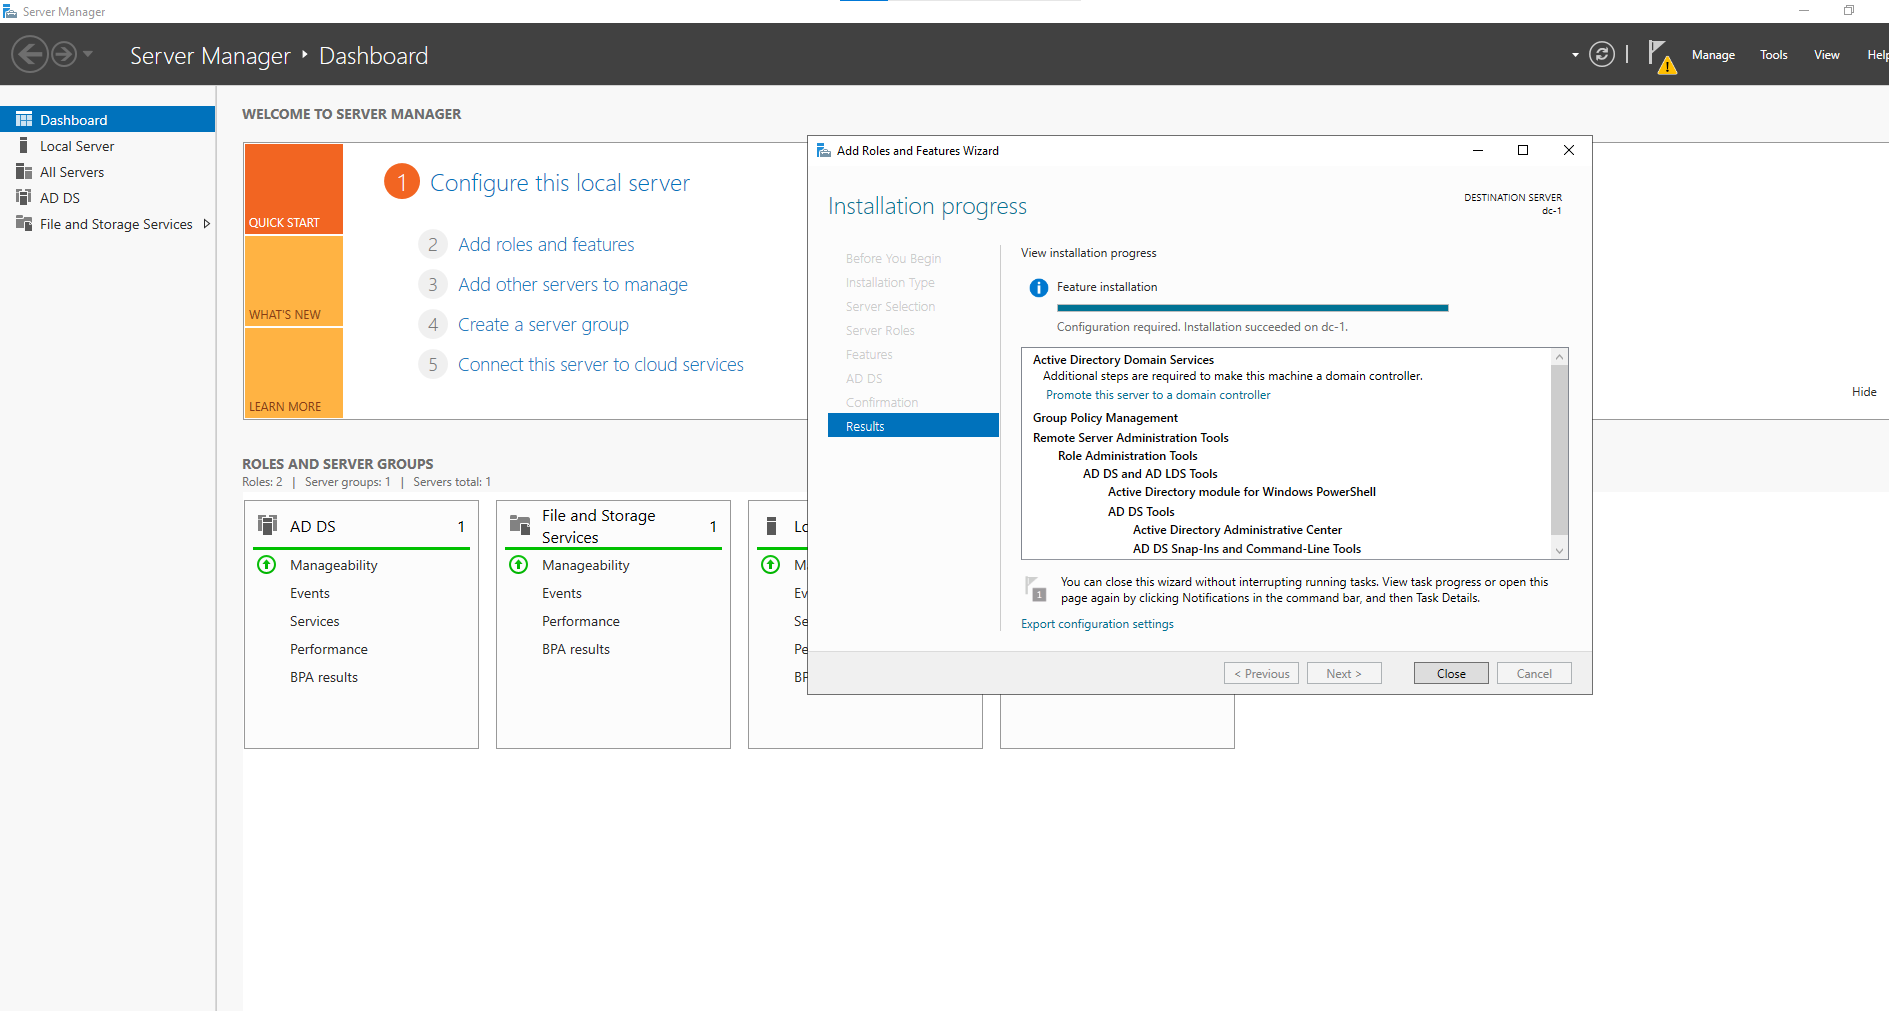
Task: Open the View menu
Action: tap(1827, 55)
